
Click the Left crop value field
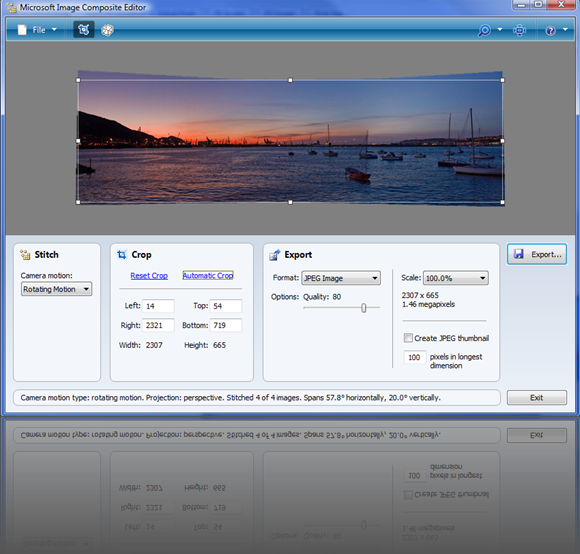[158, 306]
